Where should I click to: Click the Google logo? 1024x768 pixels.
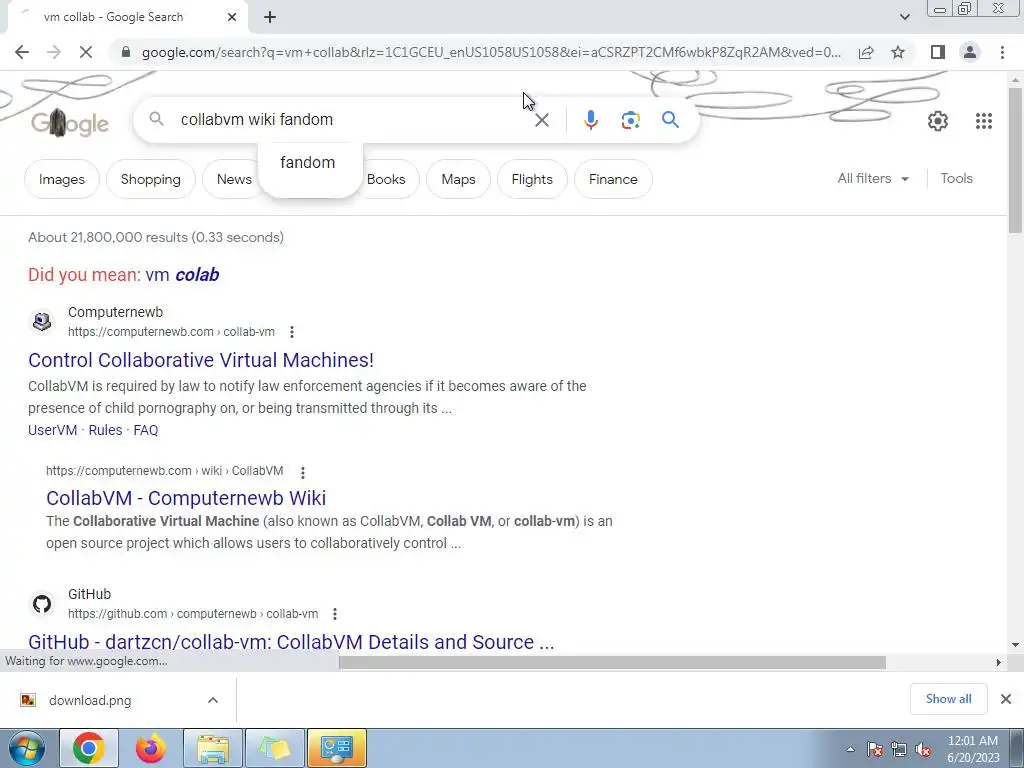pos(70,123)
